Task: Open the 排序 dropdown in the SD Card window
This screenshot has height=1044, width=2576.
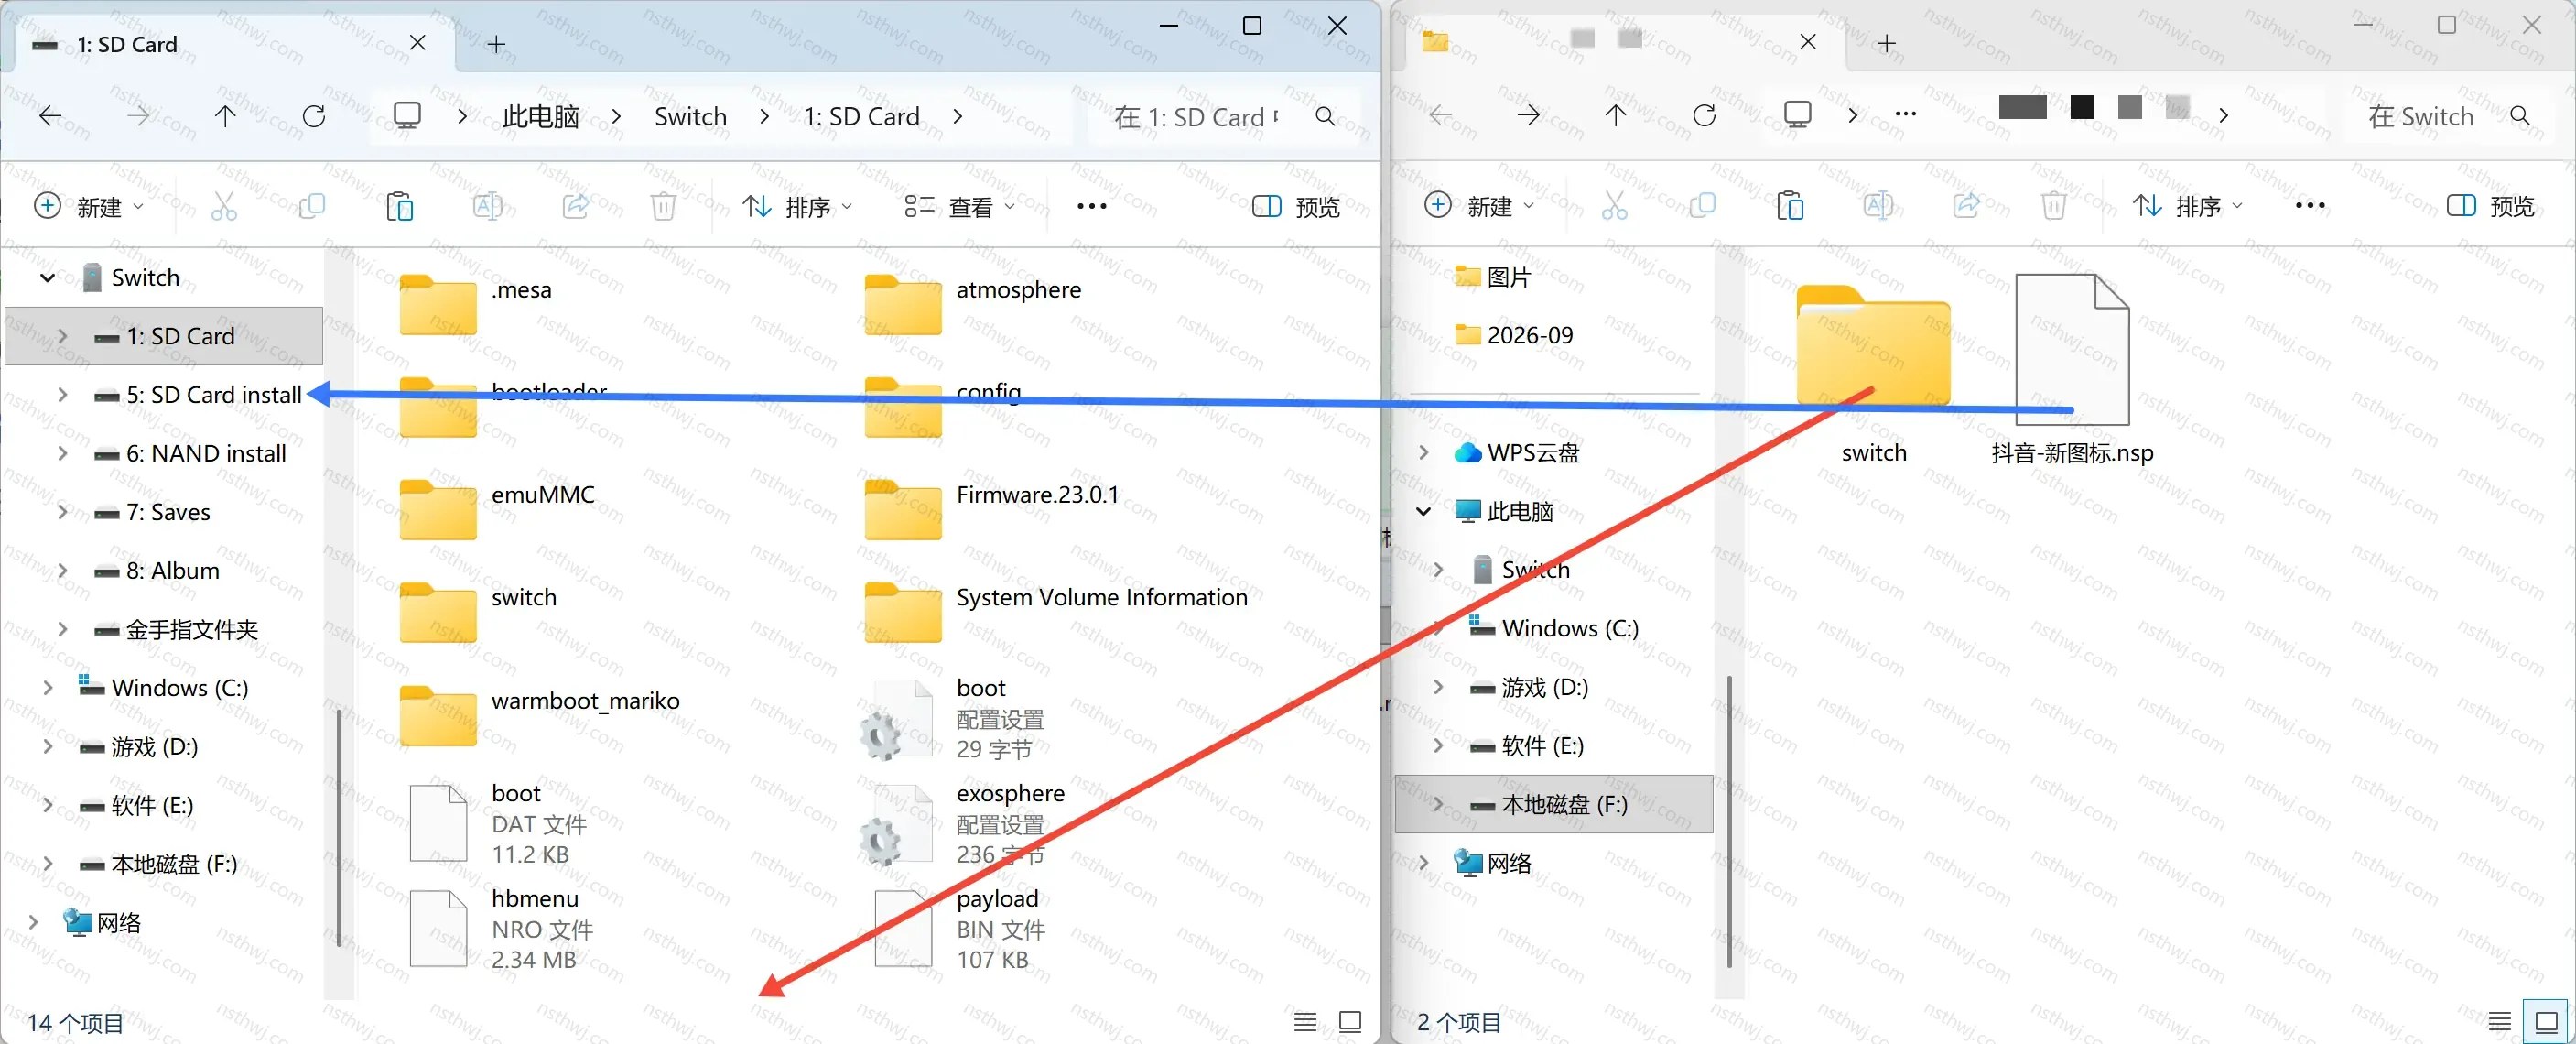Action: 797,206
